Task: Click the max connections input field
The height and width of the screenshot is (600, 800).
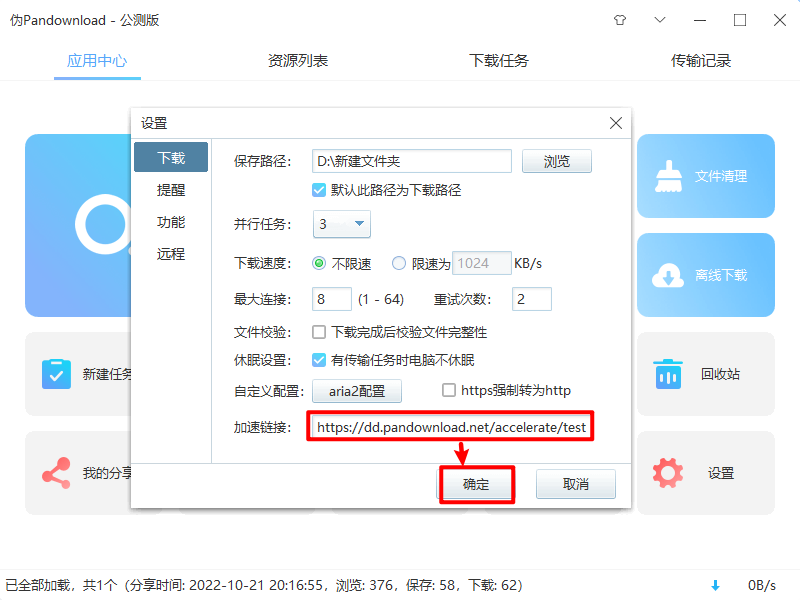Action: pyautogui.click(x=332, y=299)
